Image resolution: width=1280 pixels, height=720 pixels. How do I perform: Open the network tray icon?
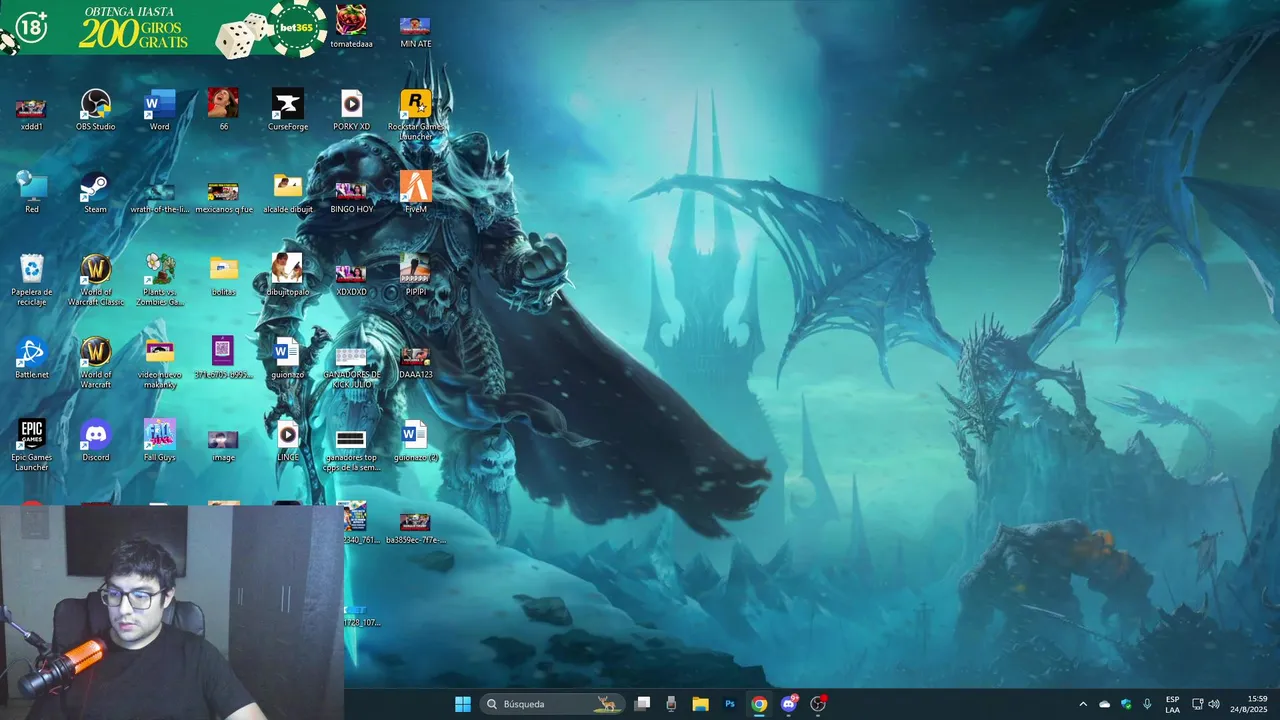(x=1198, y=704)
